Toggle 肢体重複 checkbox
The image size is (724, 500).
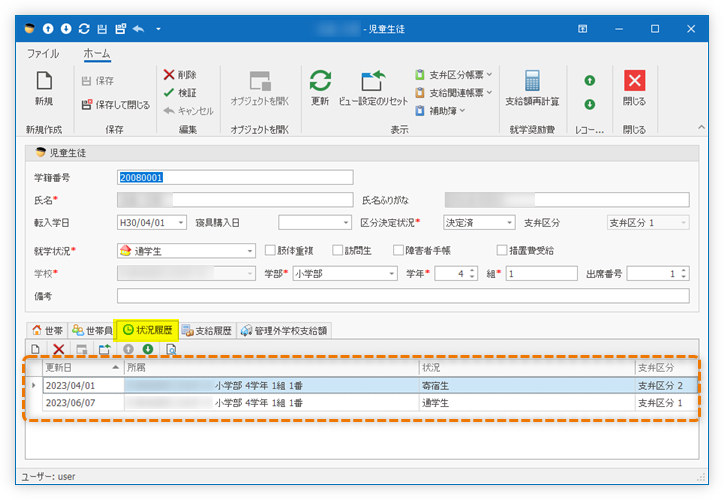point(270,250)
